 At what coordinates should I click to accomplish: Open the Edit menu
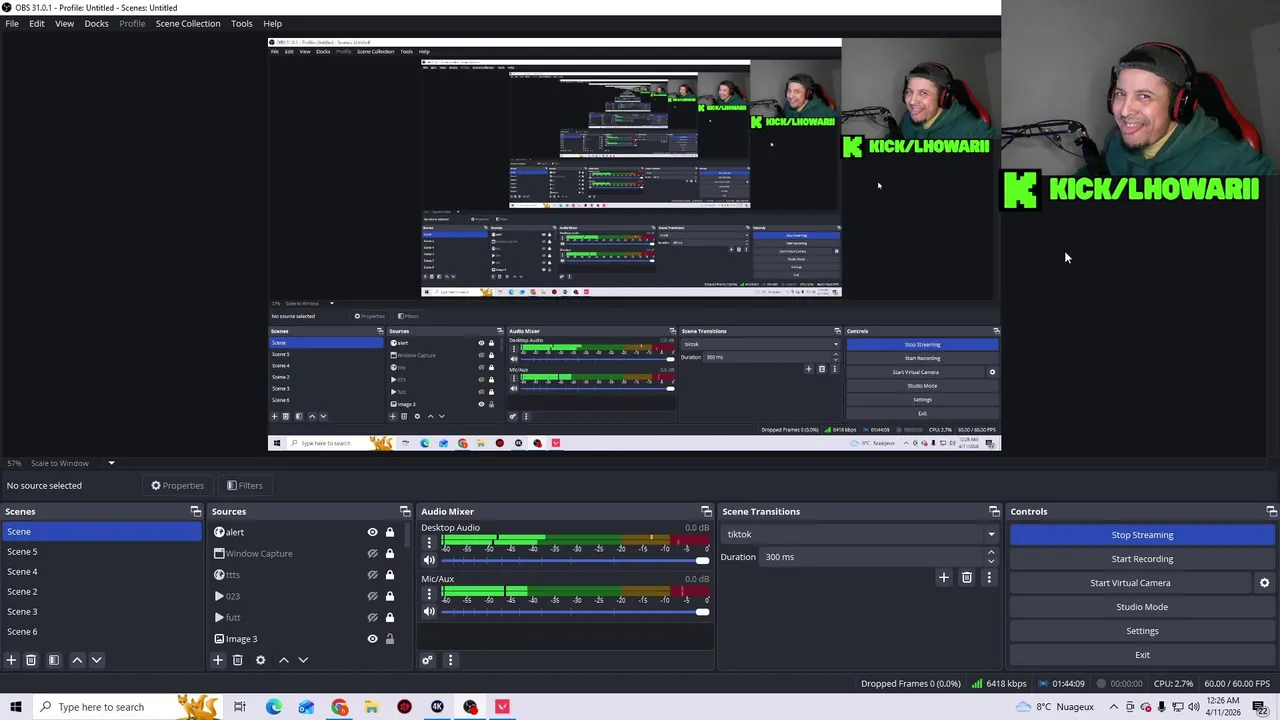pos(36,23)
